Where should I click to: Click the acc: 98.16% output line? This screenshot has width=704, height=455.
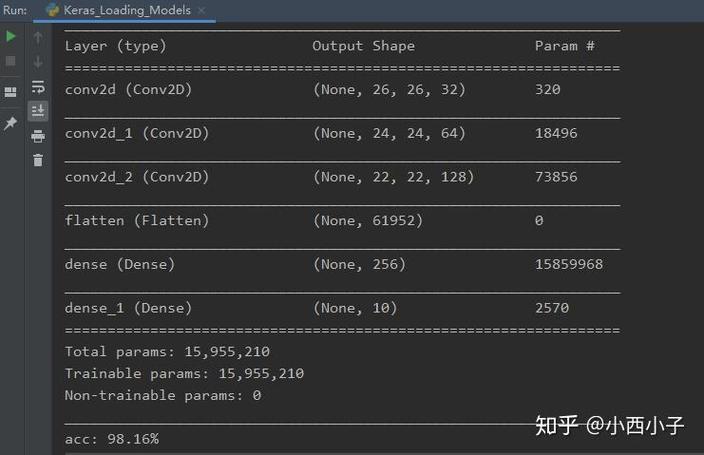112,439
